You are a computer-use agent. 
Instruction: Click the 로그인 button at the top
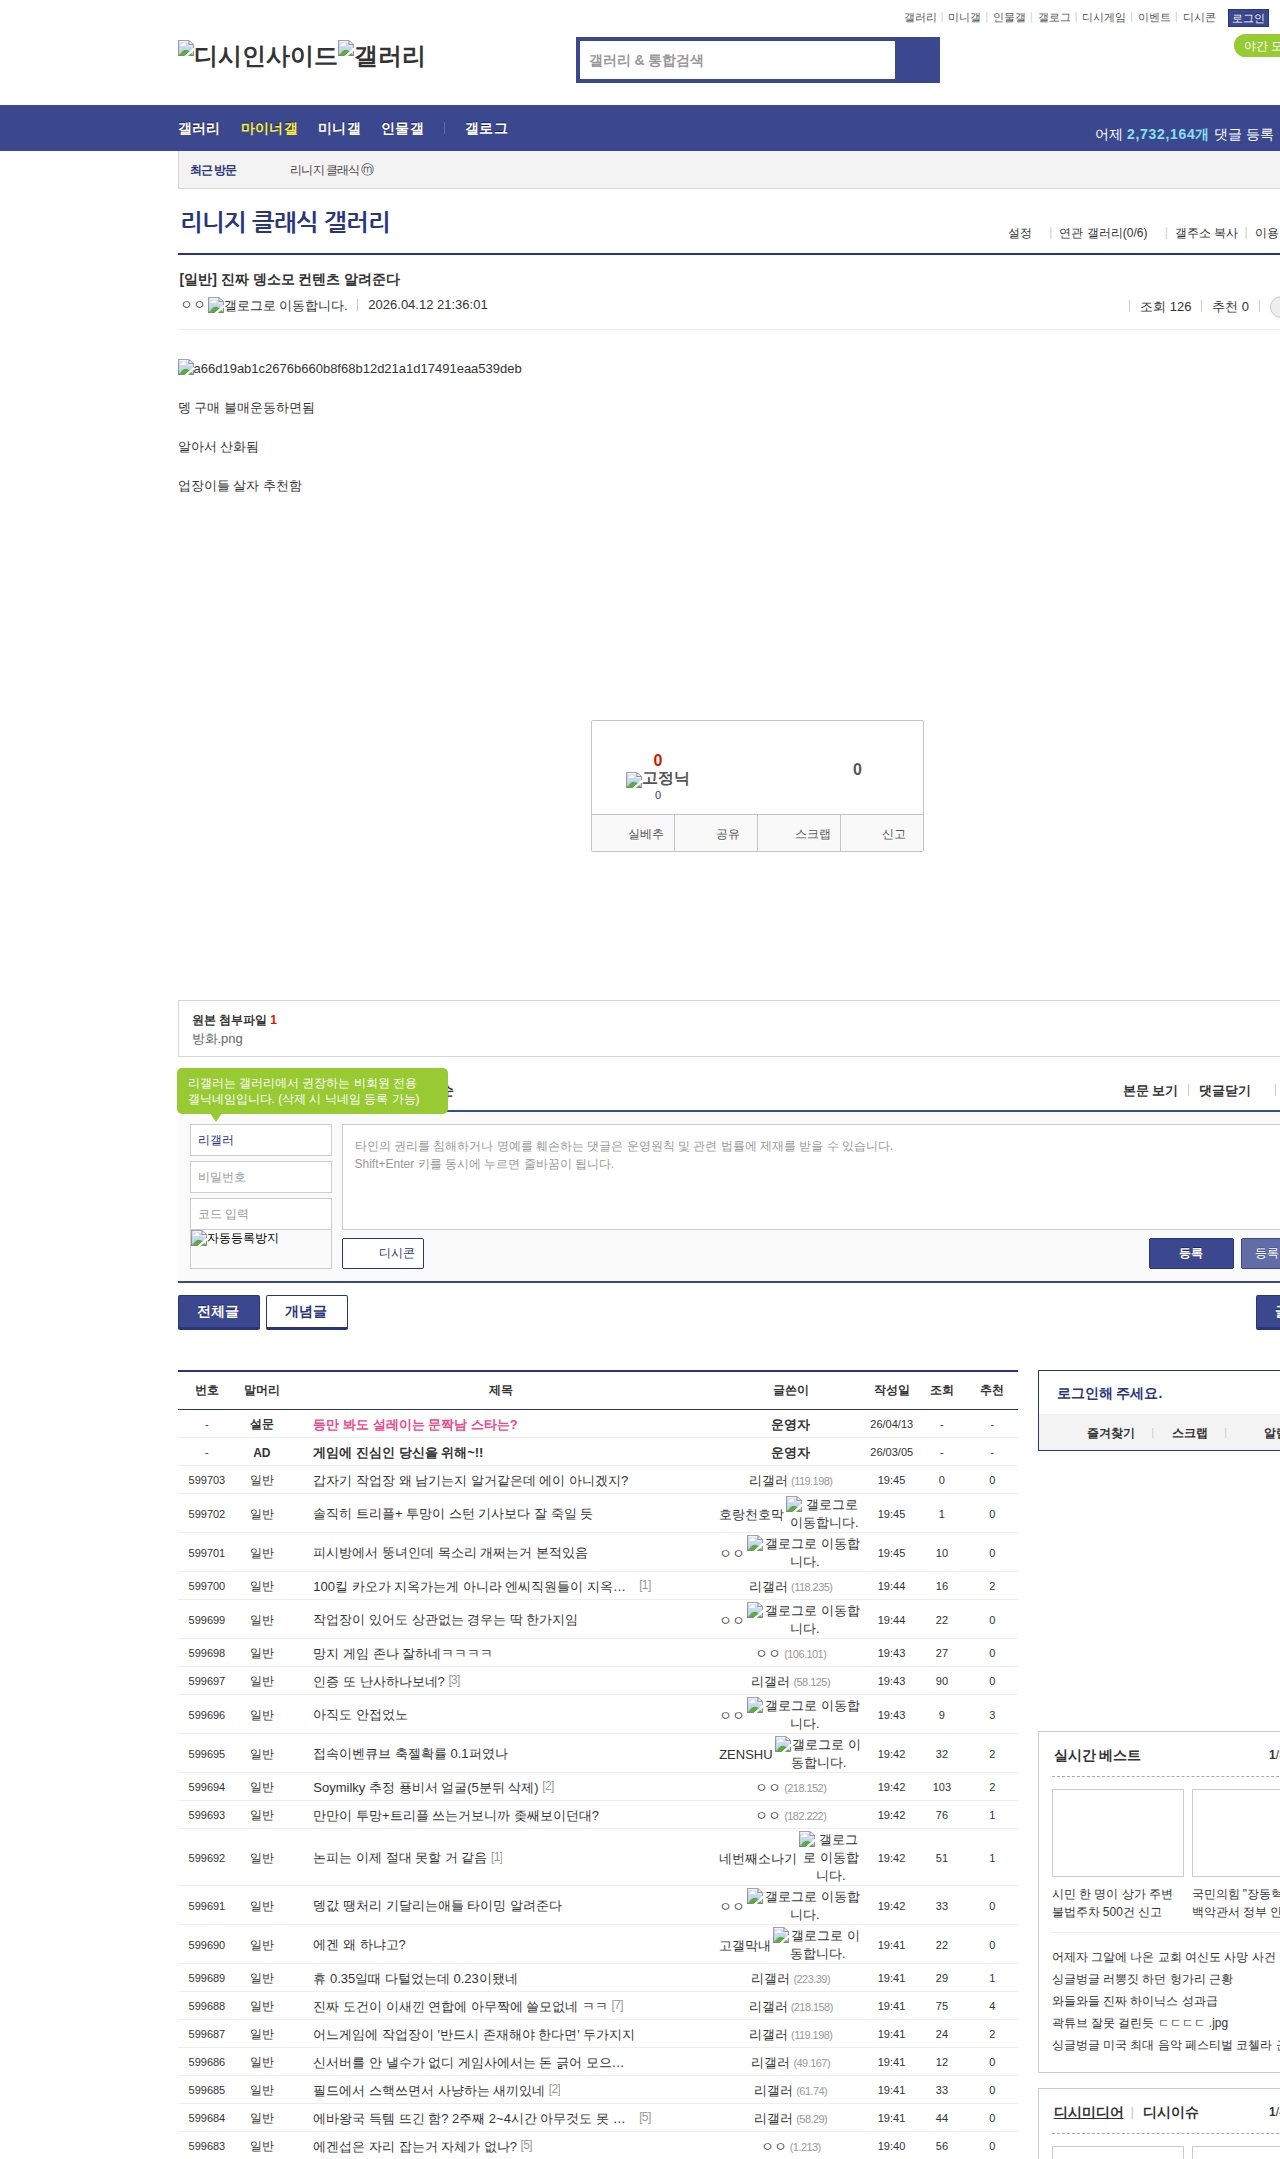coord(1248,18)
